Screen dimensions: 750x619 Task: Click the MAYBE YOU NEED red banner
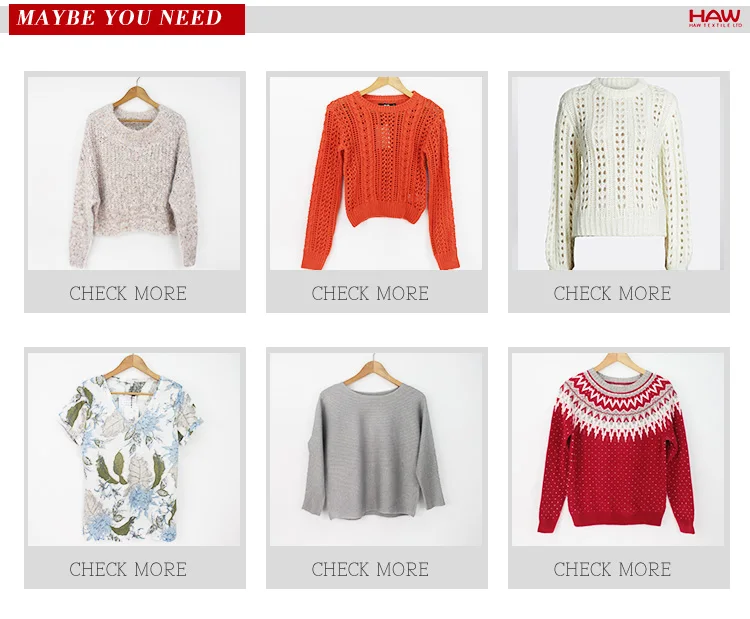pyautogui.click(x=127, y=19)
